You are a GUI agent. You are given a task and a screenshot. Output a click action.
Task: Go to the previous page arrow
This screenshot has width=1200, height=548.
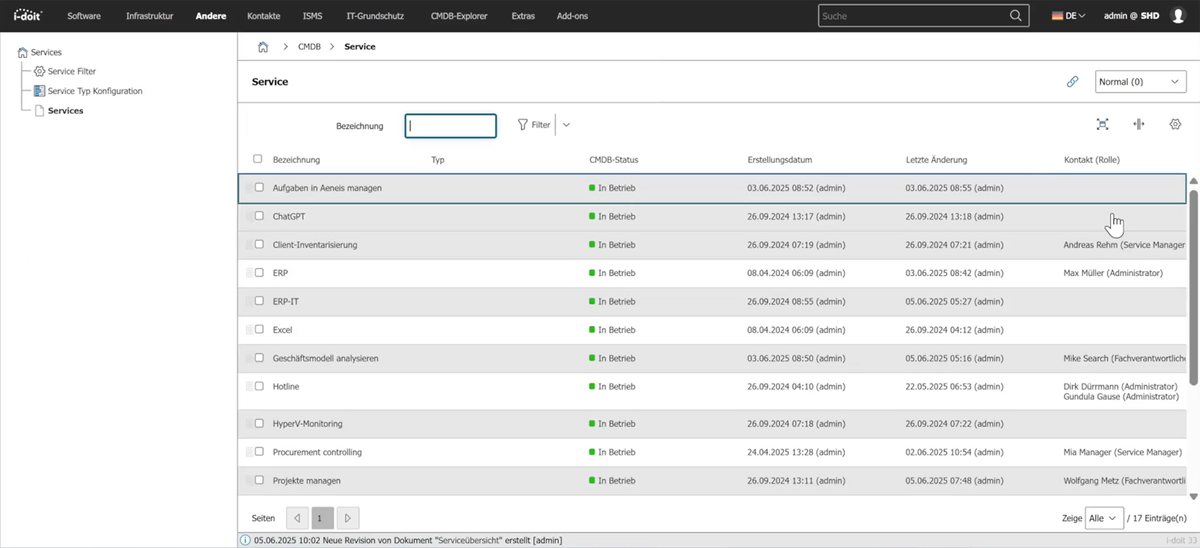click(297, 518)
